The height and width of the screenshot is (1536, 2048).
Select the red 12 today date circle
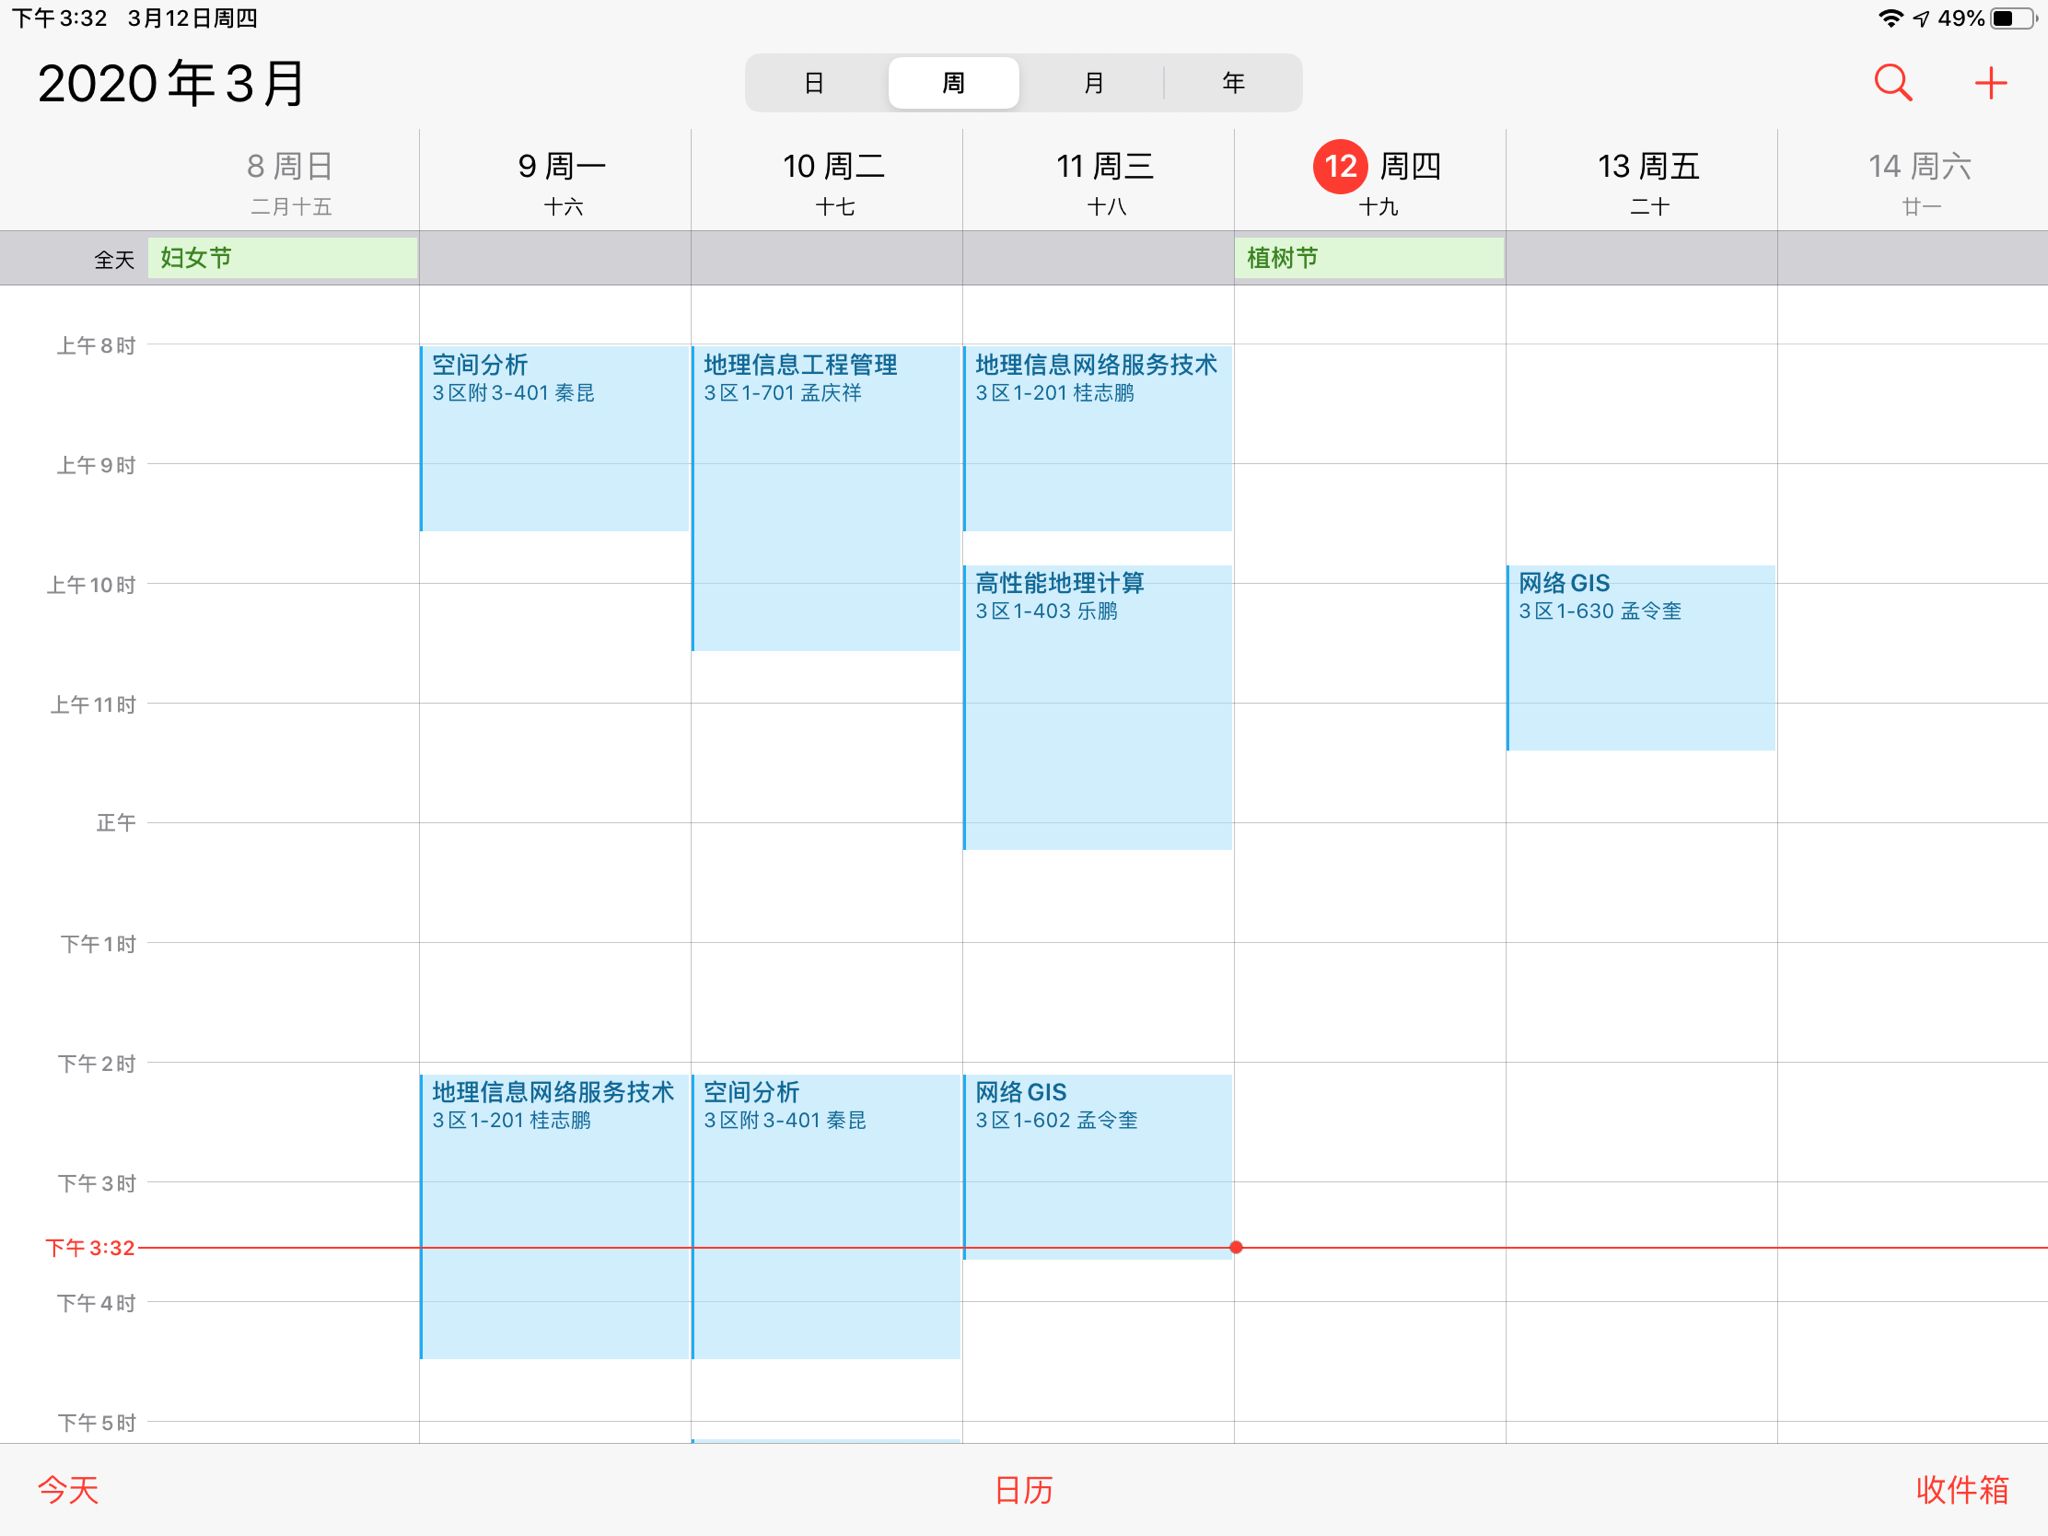click(x=1340, y=166)
